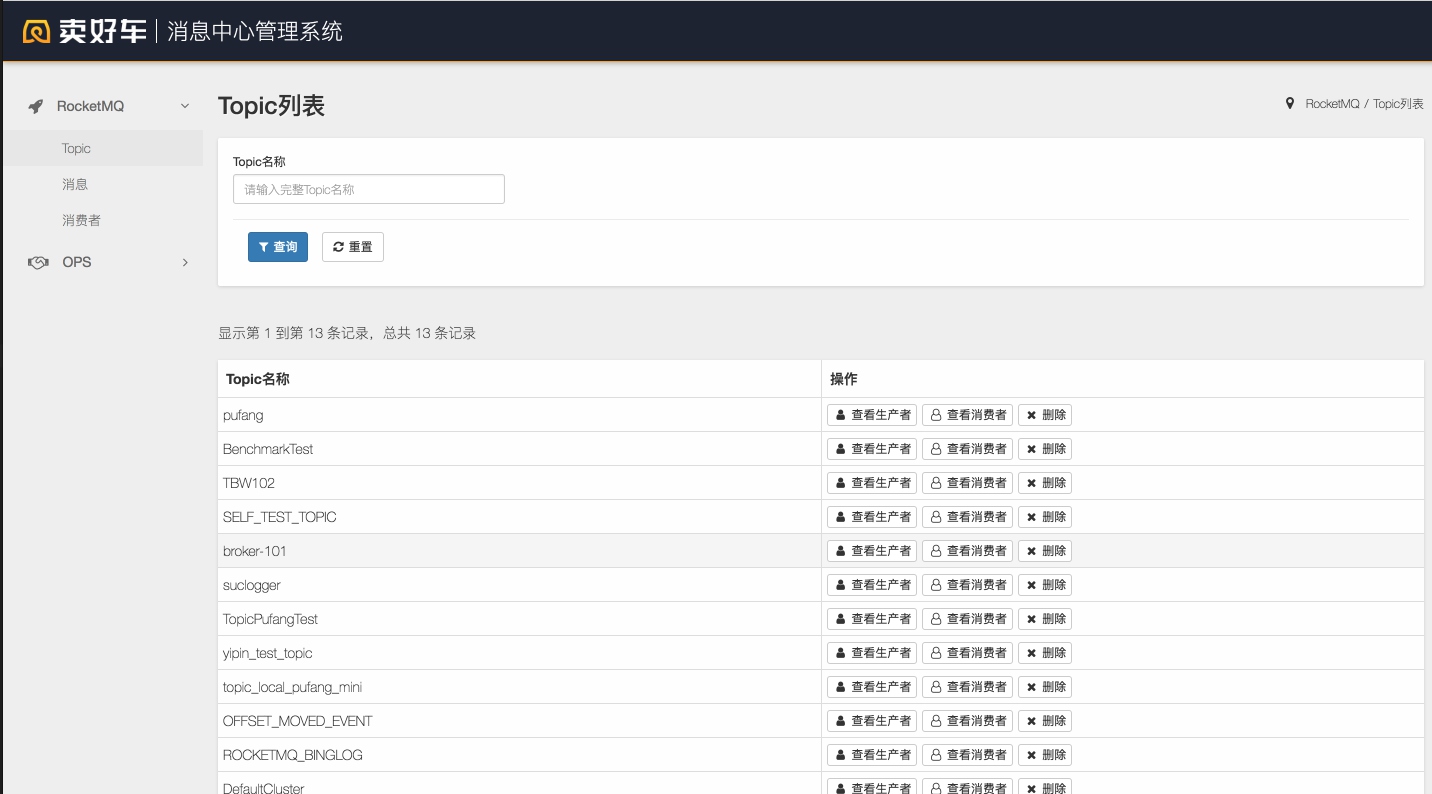
Task: Click the 消息中心管理系统 header title
Action: point(255,31)
